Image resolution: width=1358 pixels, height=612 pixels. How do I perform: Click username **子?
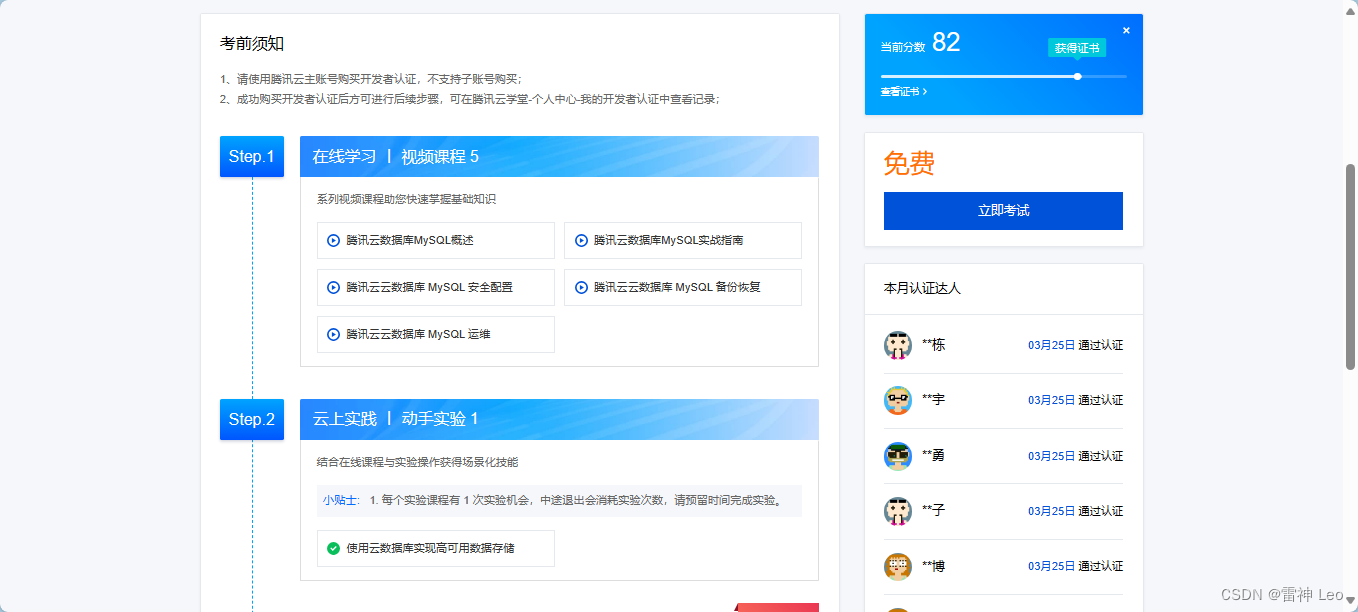click(933, 511)
